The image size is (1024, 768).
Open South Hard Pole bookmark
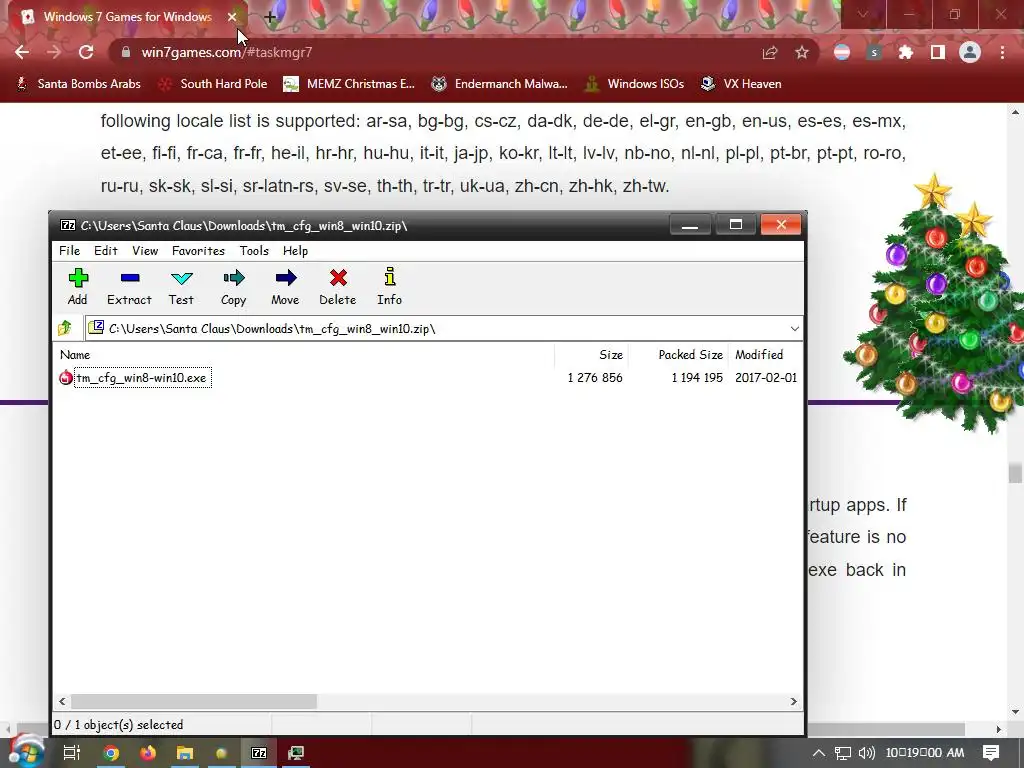[213, 84]
